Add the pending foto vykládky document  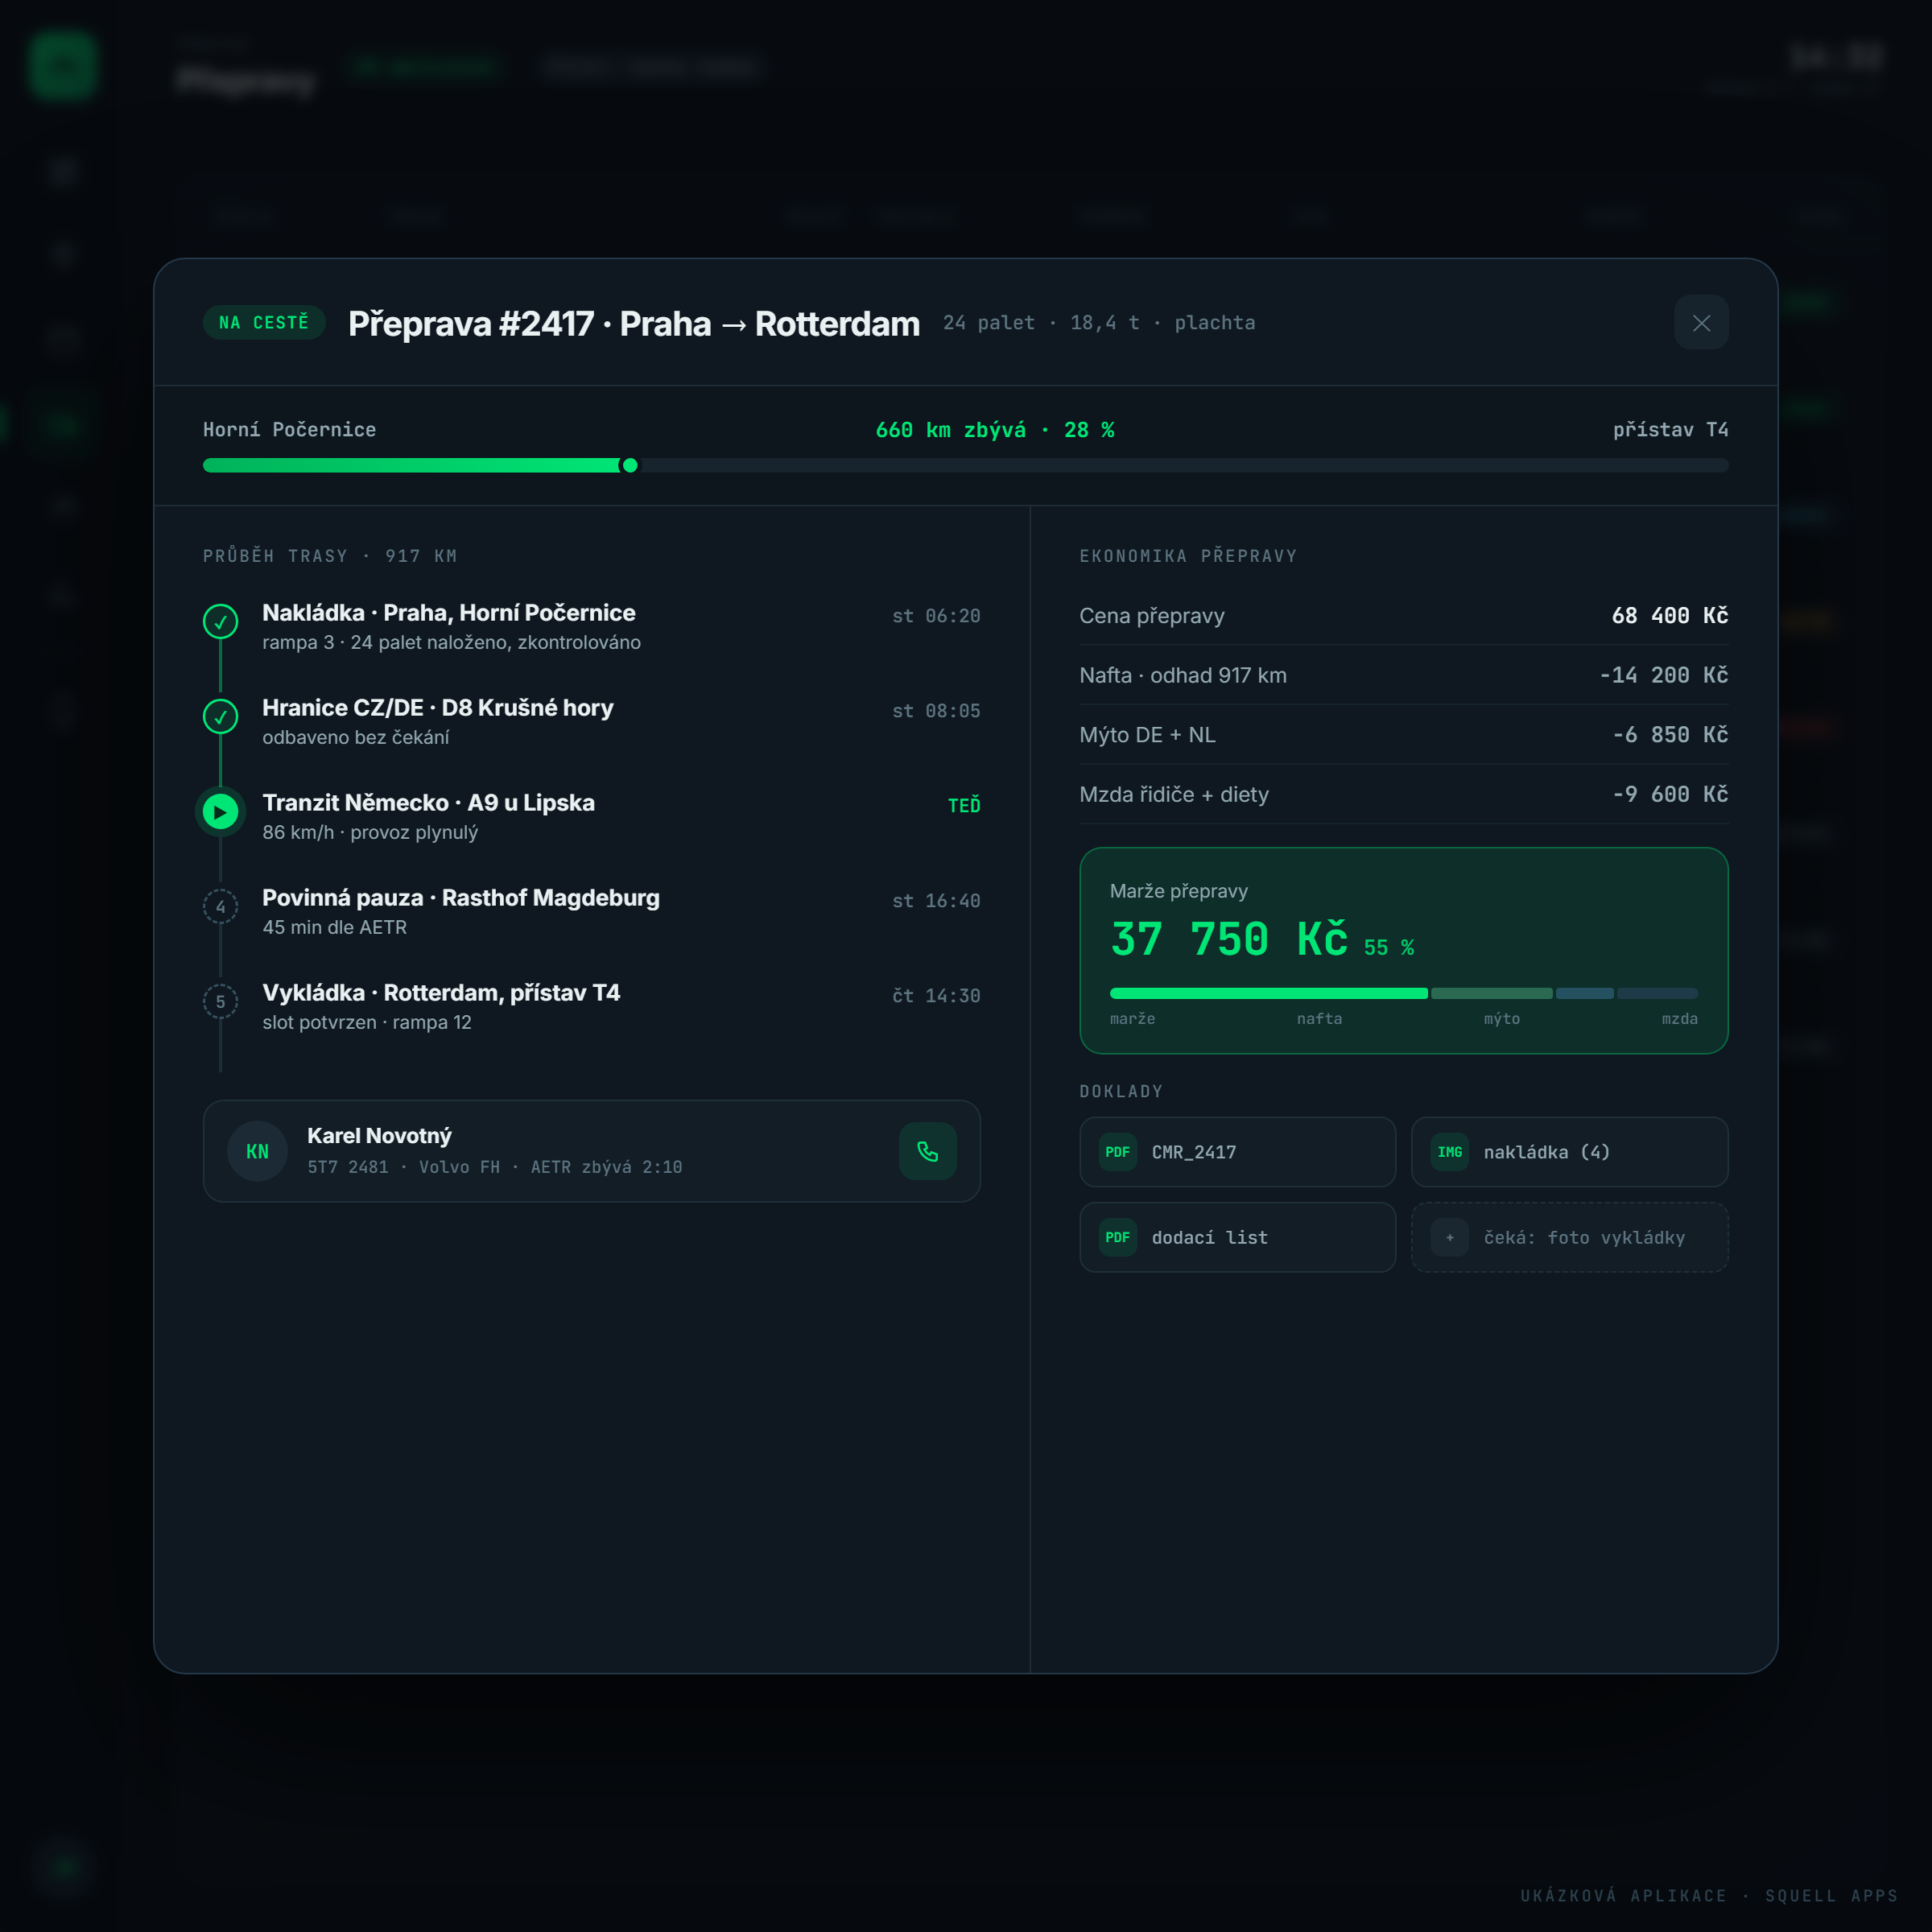[x=1569, y=1237]
